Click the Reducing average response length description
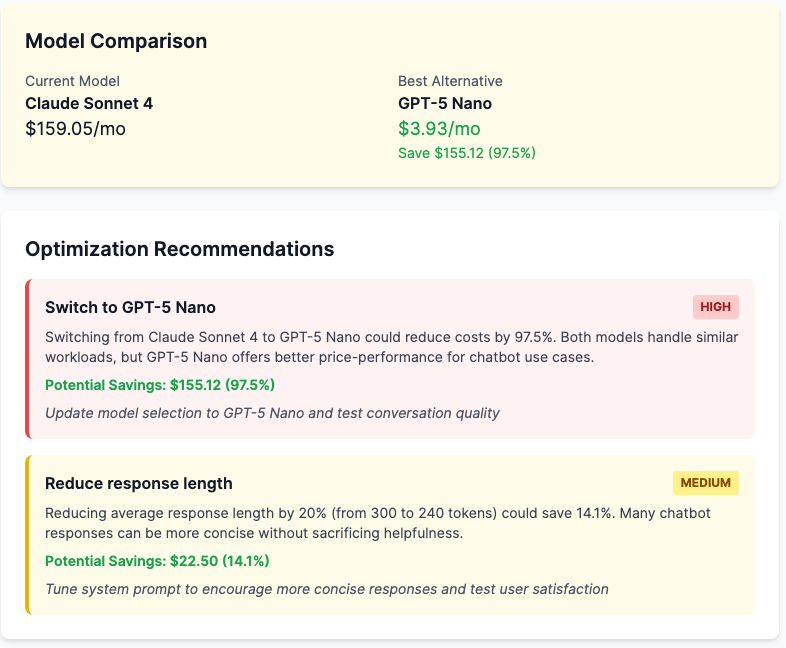This screenshot has width=786, height=648. tap(378, 523)
